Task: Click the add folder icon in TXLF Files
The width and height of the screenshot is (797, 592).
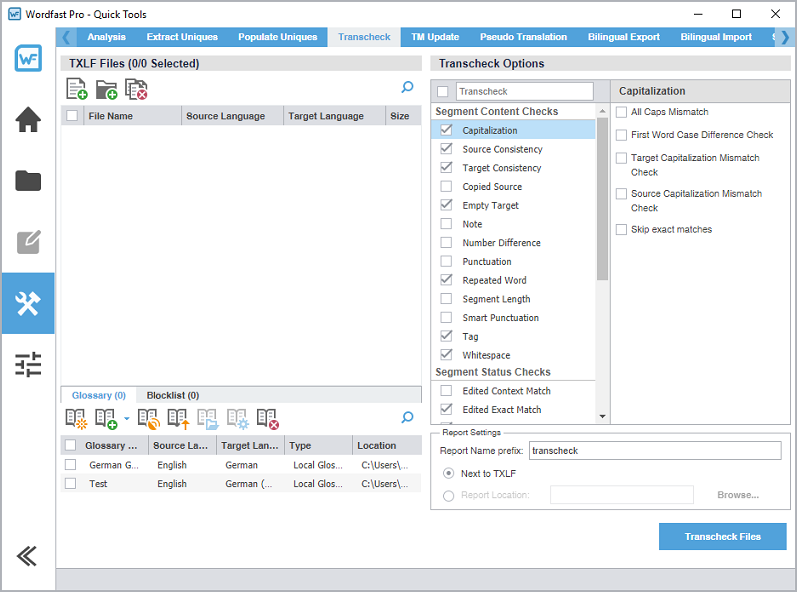Action: point(106,89)
